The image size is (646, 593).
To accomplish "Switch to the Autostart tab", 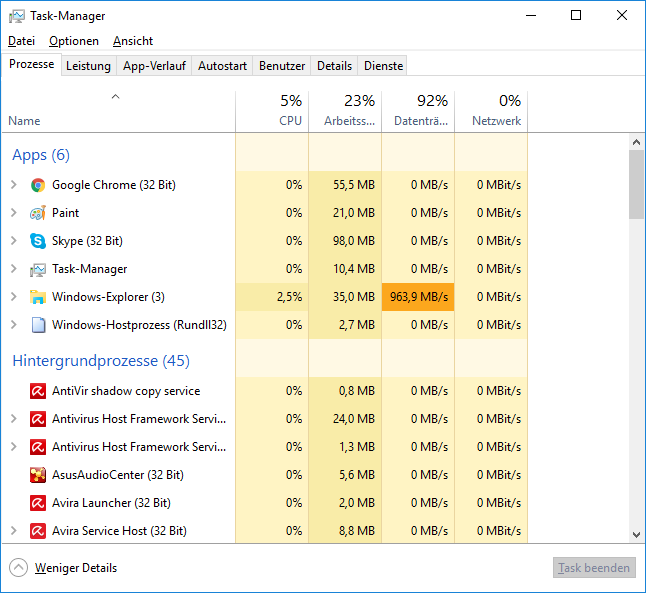I will (222, 66).
